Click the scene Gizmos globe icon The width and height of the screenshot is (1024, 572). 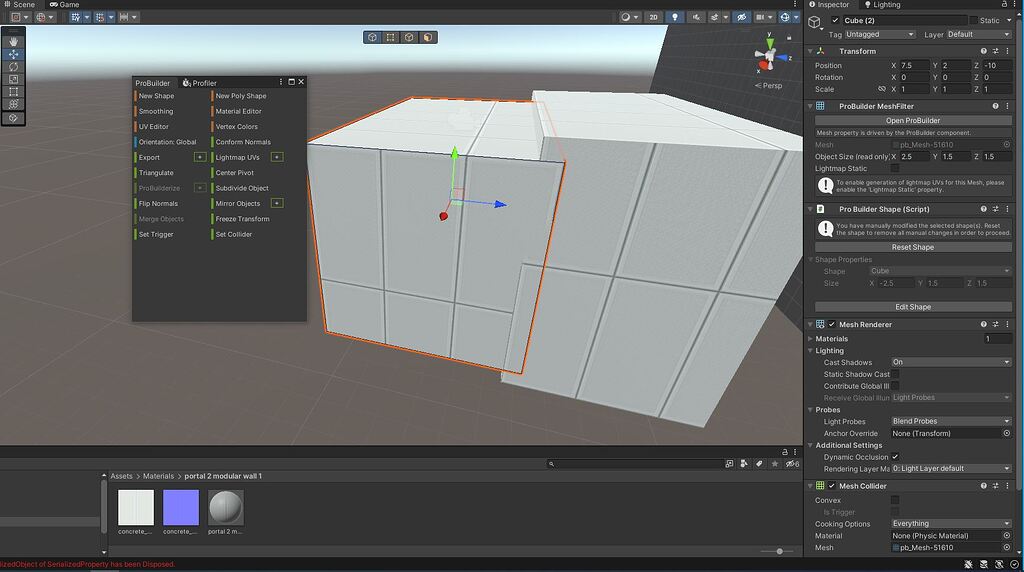point(785,17)
